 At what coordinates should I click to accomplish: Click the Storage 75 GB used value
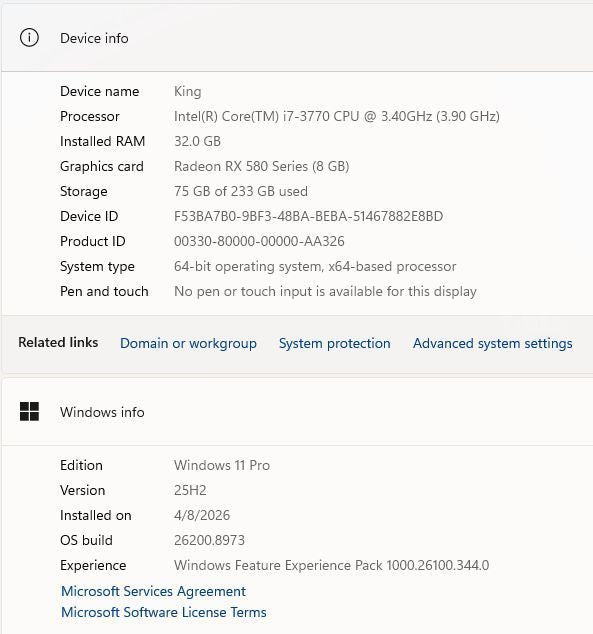pos(241,191)
